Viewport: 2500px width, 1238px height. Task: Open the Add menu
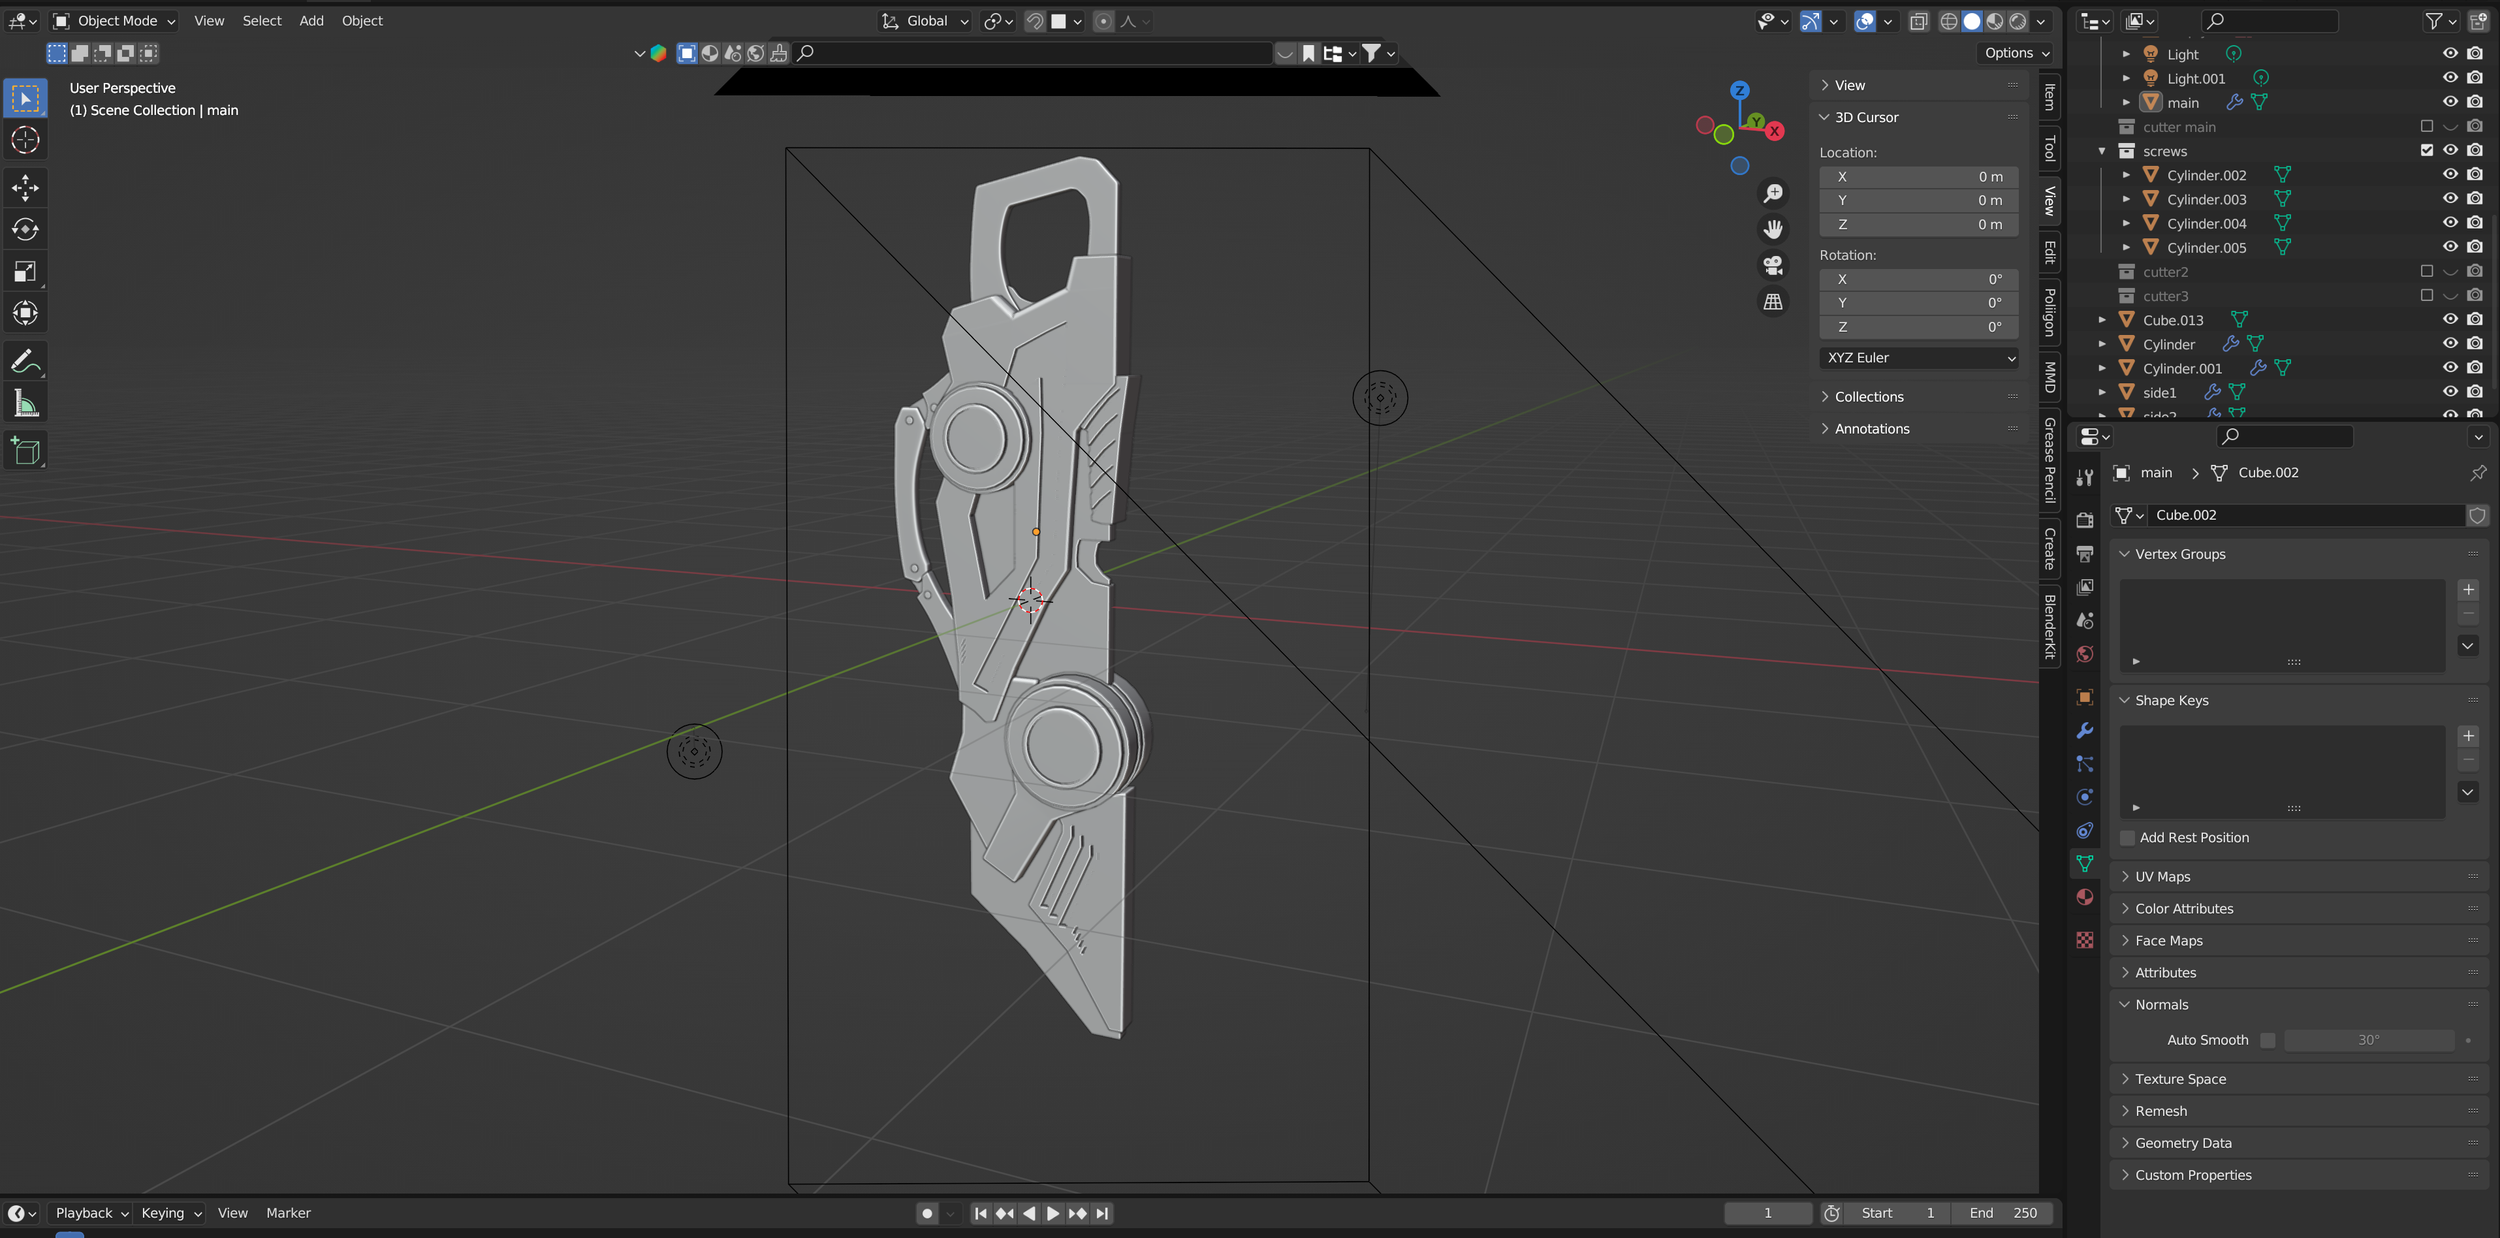311,21
